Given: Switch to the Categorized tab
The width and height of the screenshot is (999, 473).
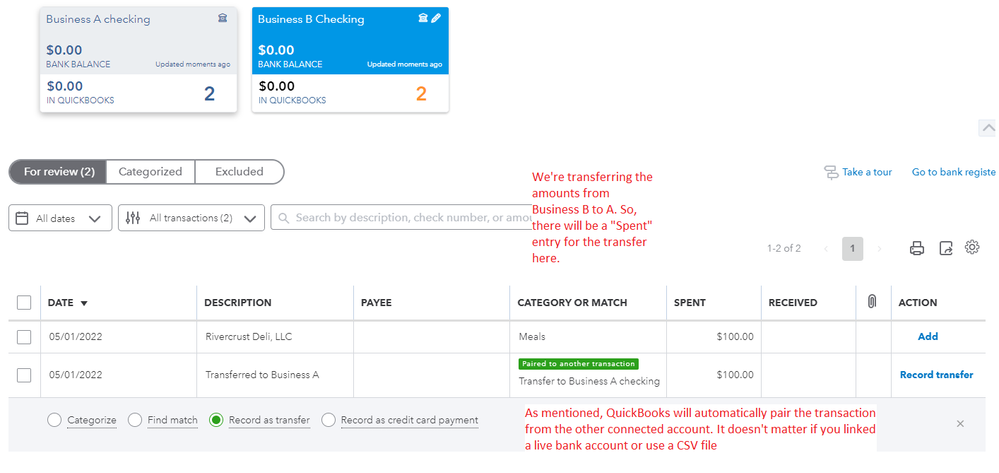Looking at the screenshot, I should [x=150, y=172].
